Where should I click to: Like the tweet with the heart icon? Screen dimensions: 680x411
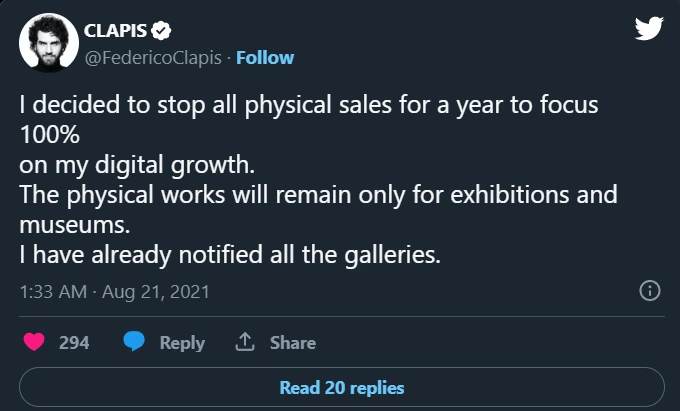pos(33,342)
